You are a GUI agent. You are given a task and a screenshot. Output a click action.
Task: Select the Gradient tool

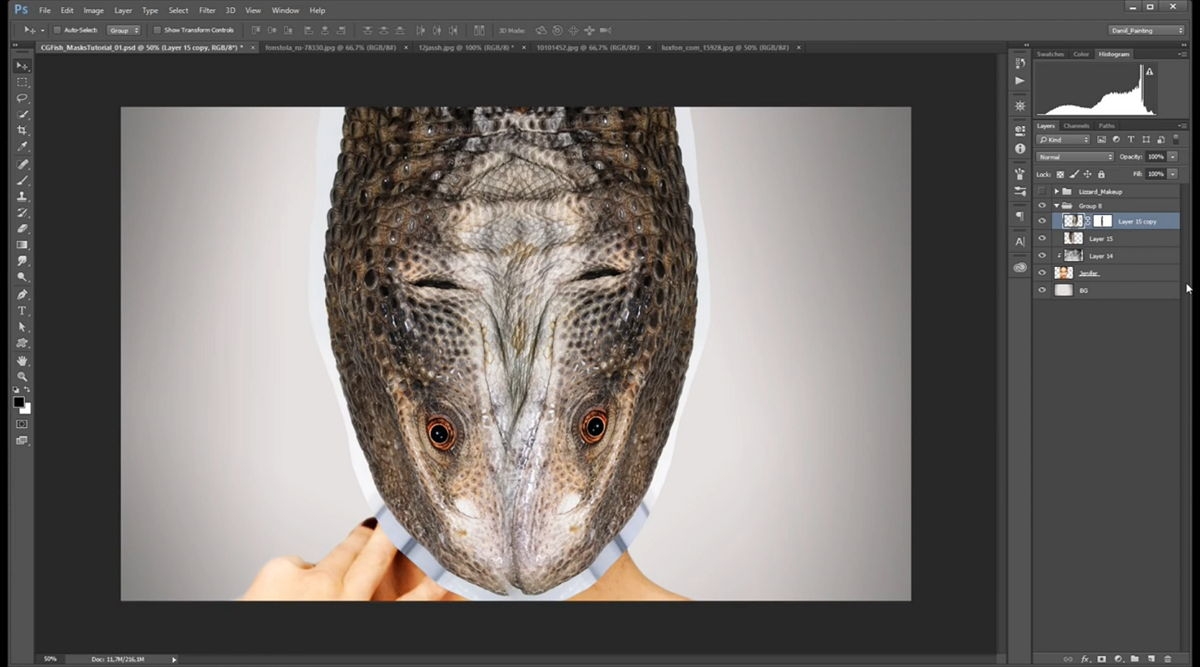(22, 245)
